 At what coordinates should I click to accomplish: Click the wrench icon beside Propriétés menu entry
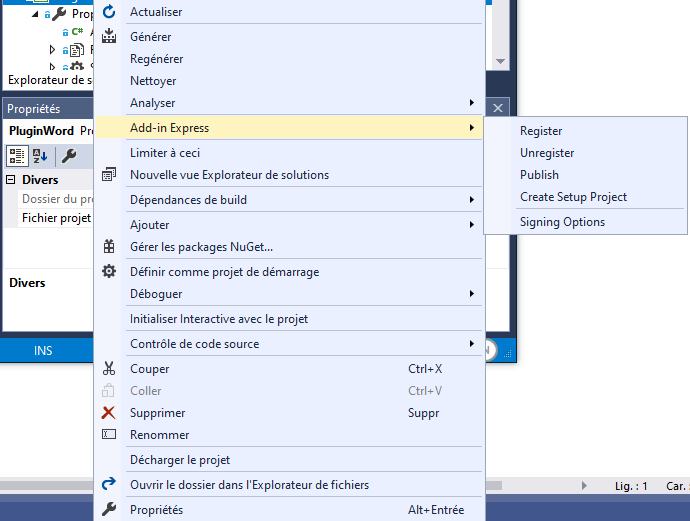tap(109, 510)
